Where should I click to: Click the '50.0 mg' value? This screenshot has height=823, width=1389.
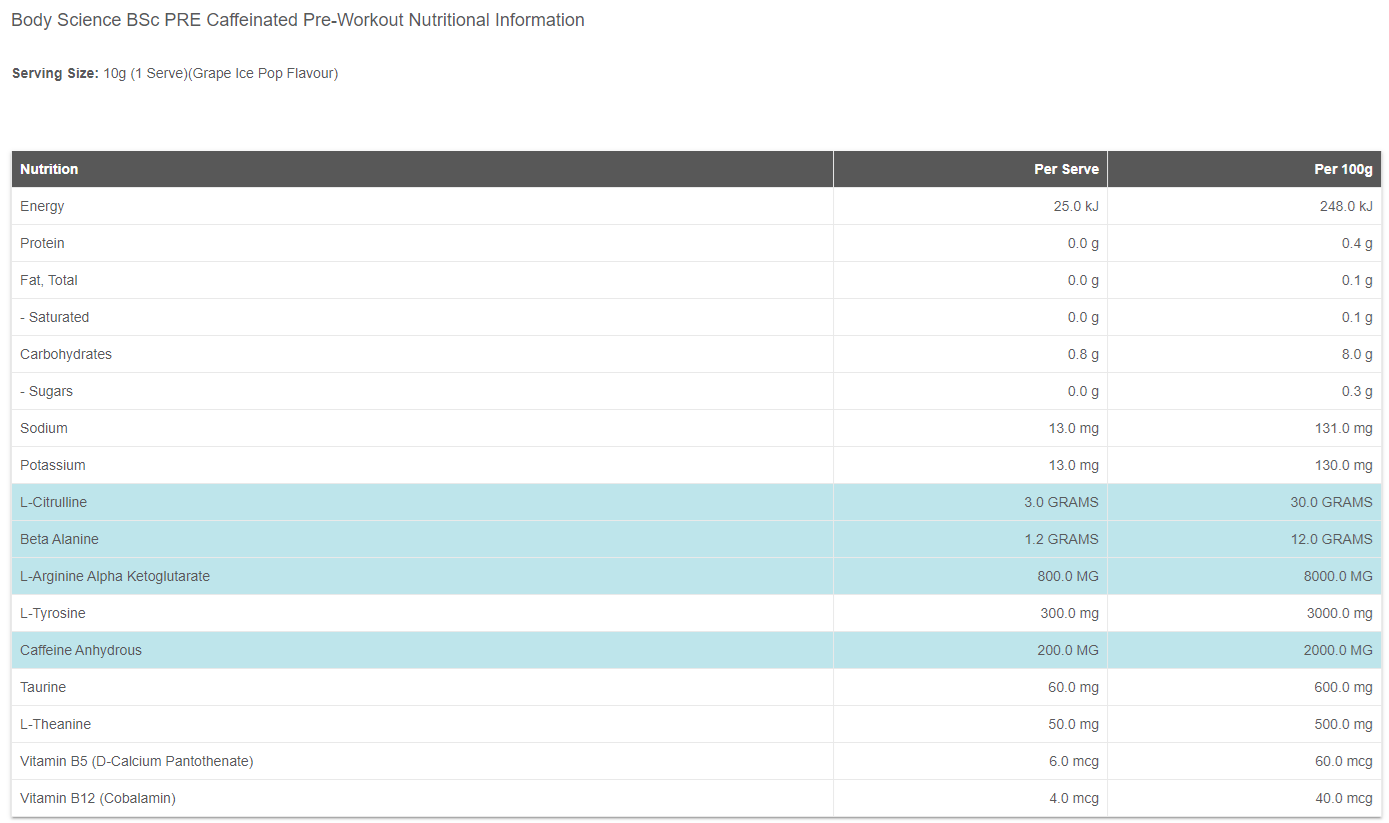[1073, 724]
